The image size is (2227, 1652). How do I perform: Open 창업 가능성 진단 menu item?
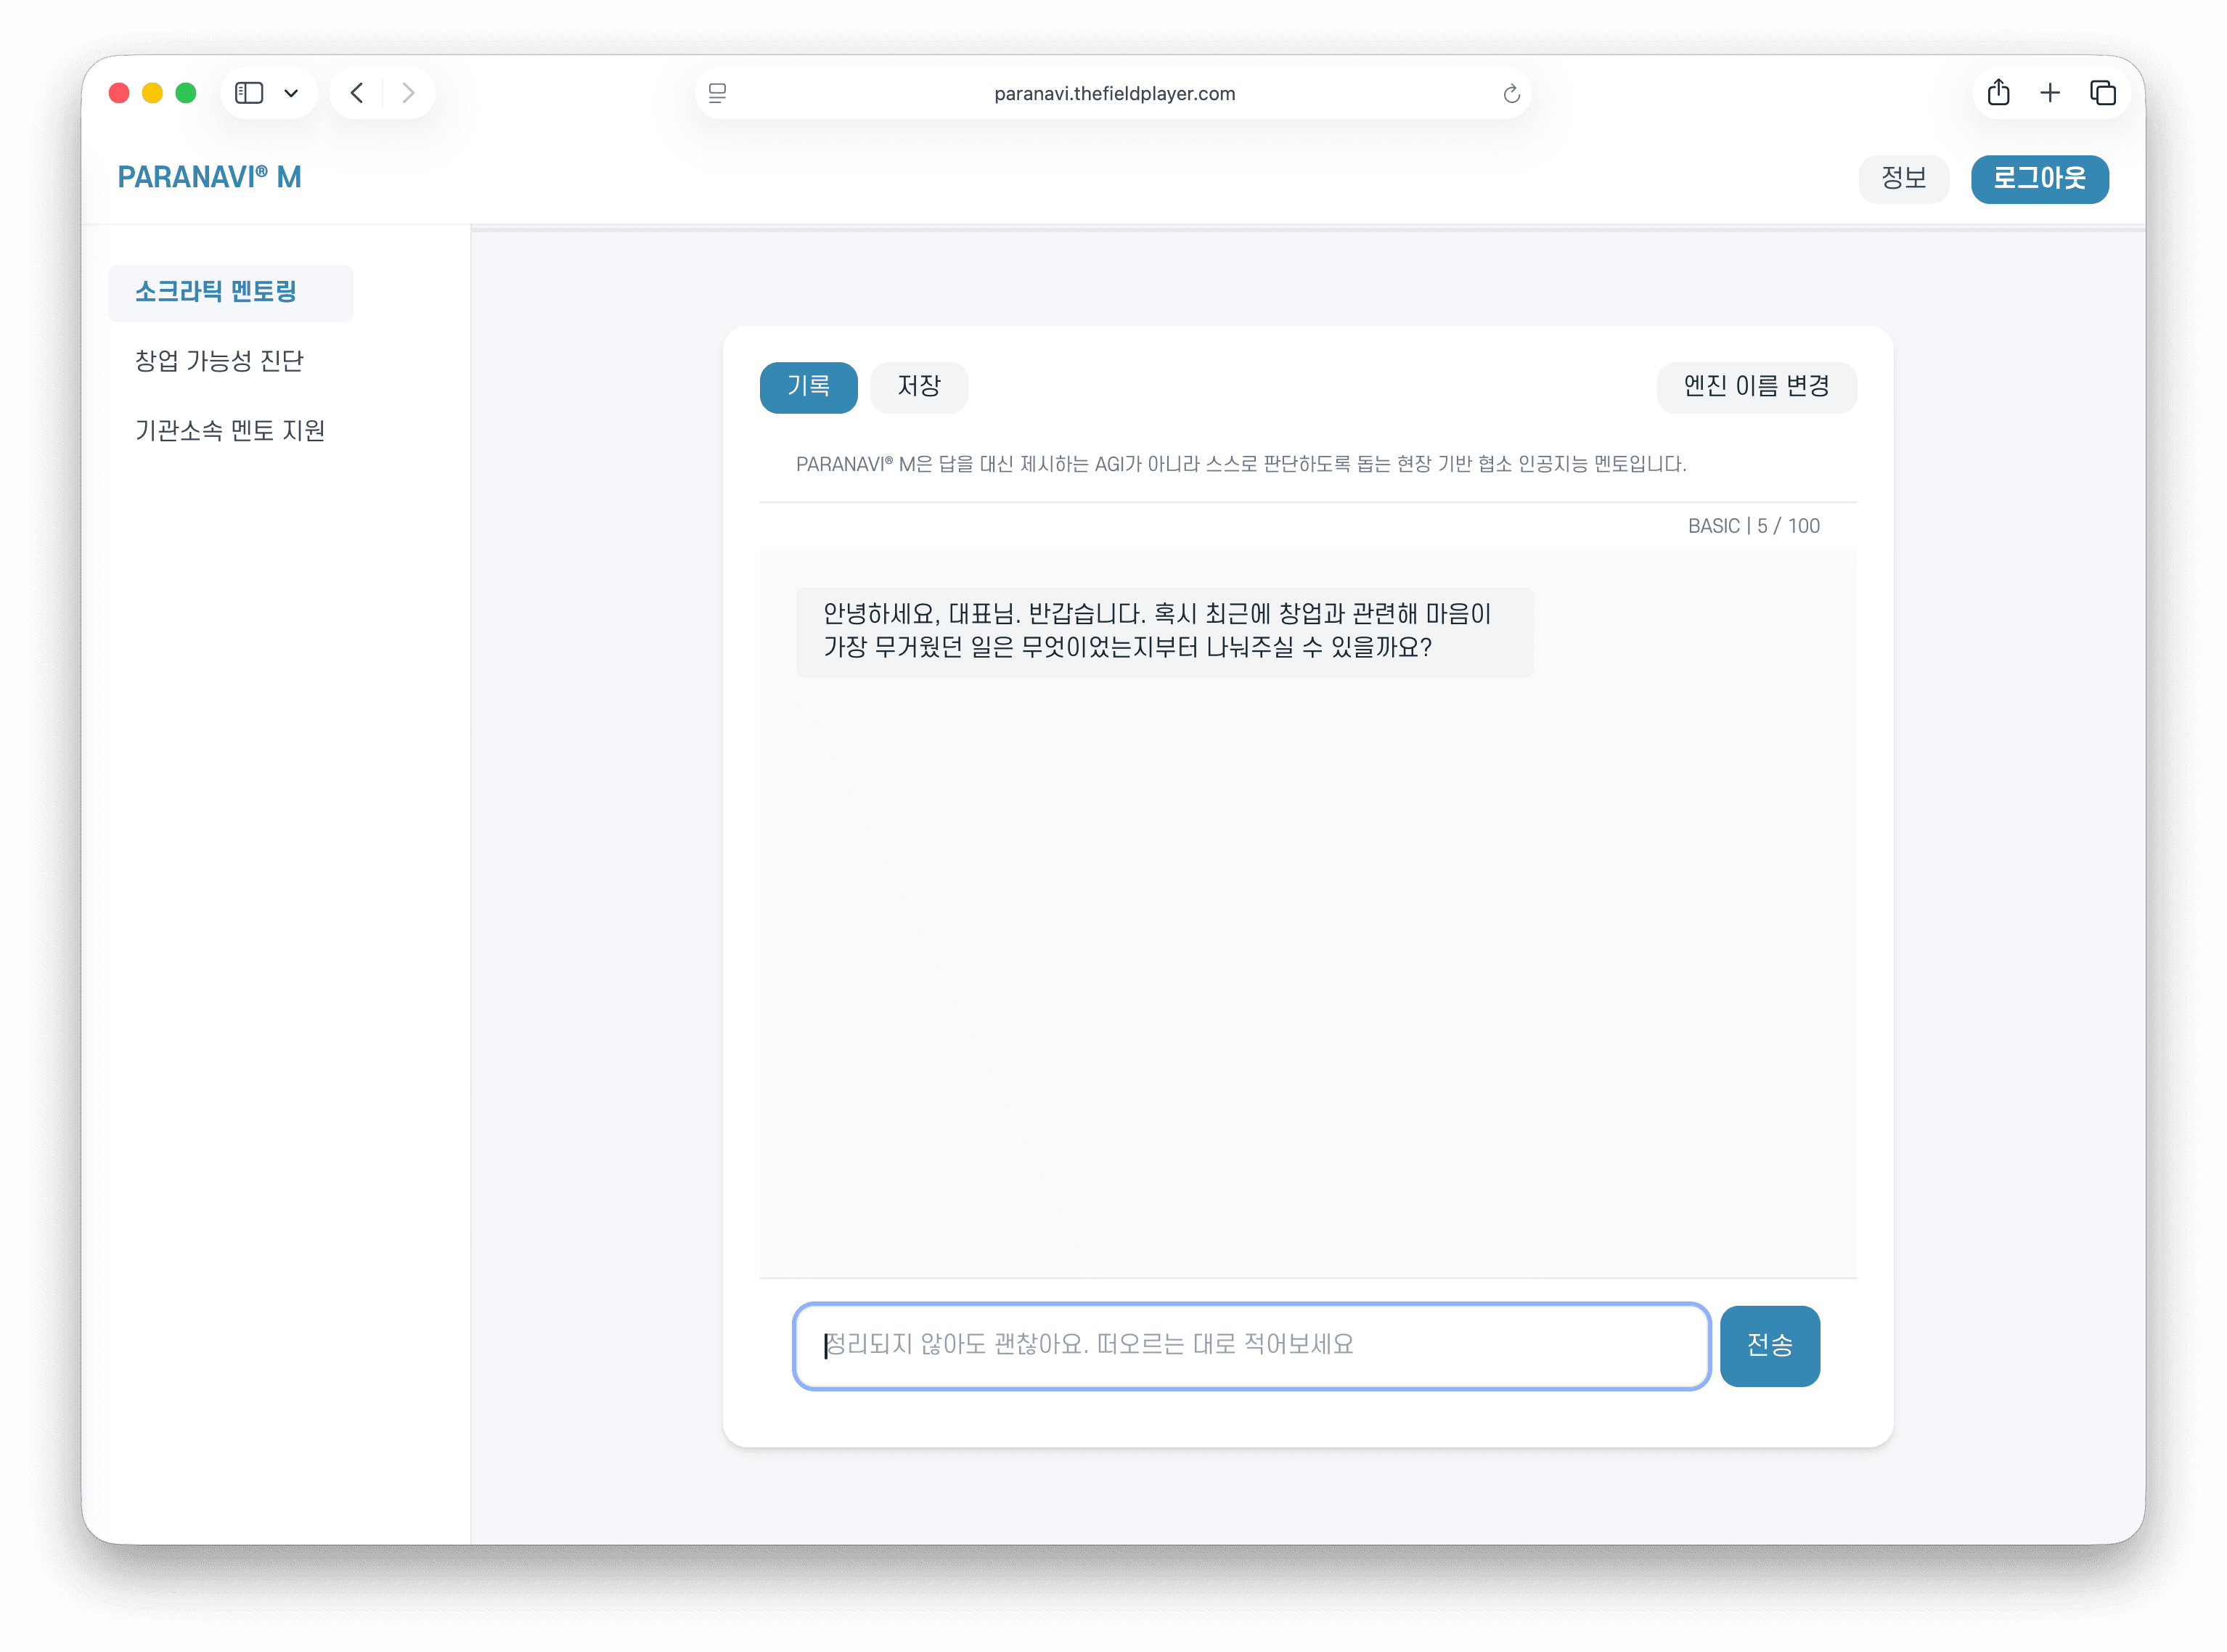pos(219,361)
